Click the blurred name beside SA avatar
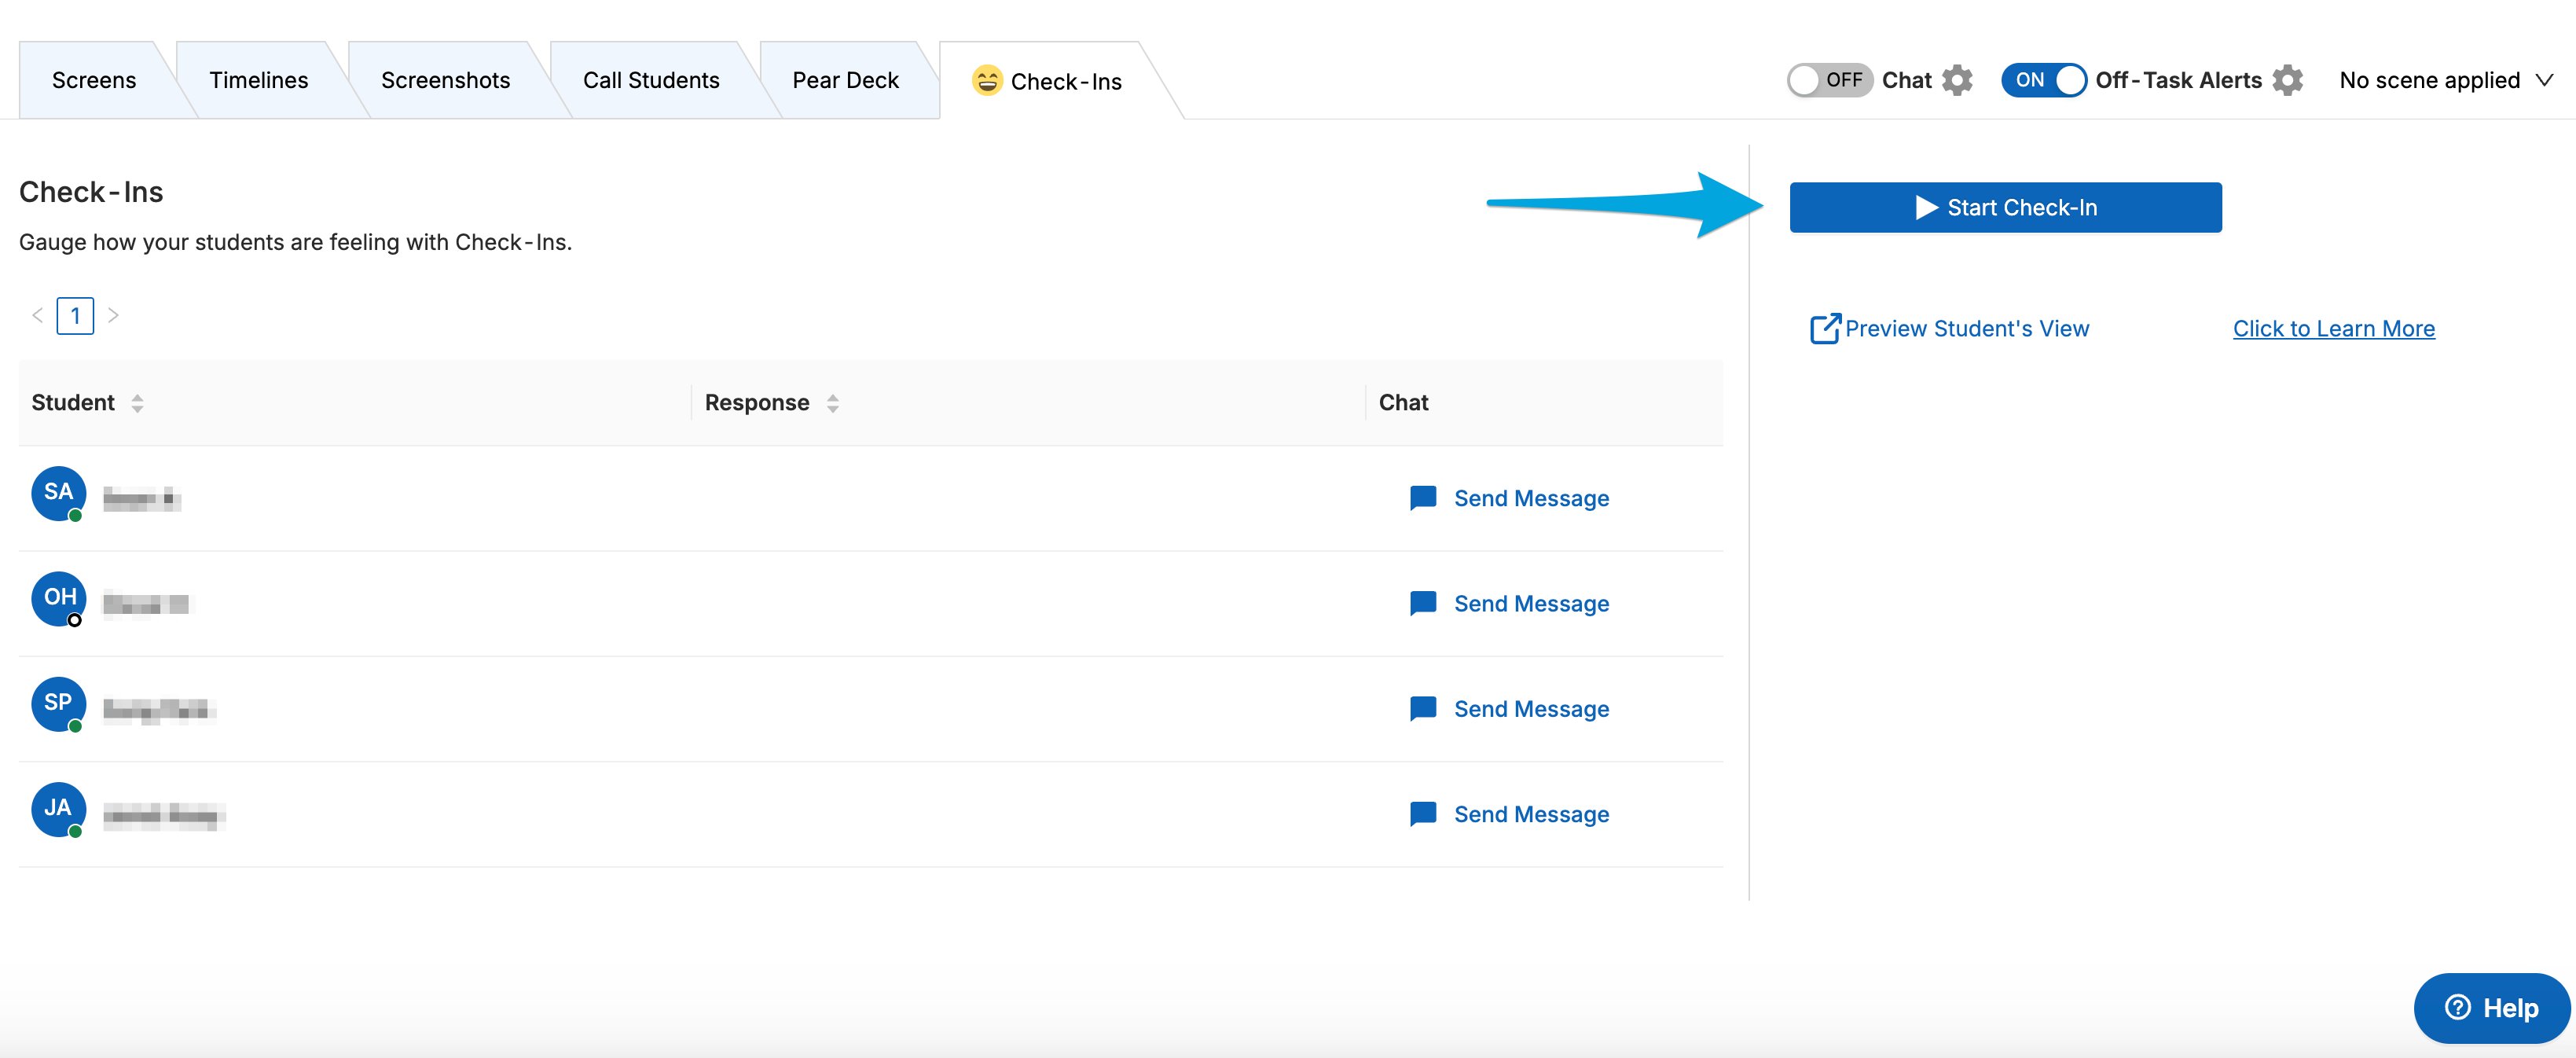The width and height of the screenshot is (2576, 1058). click(142, 498)
